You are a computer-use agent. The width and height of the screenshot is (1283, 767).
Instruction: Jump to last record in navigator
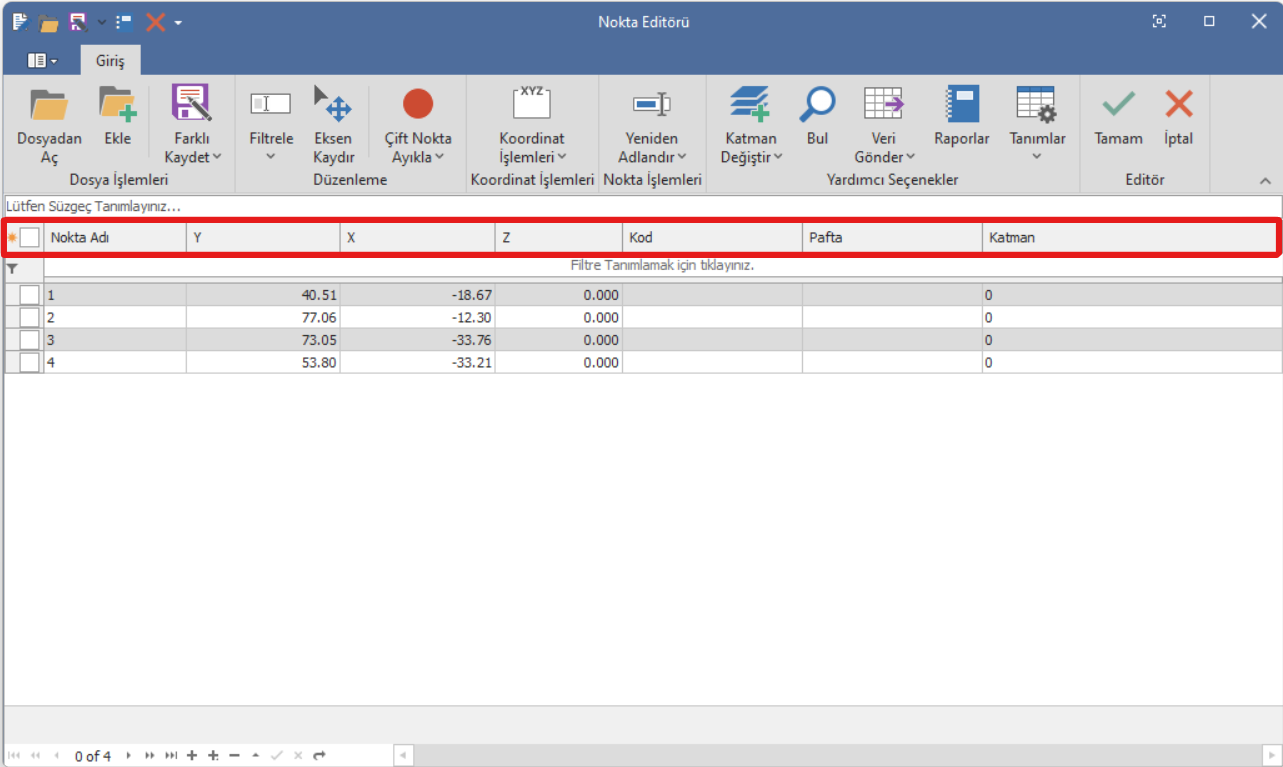pyautogui.click(x=171, y=756)
